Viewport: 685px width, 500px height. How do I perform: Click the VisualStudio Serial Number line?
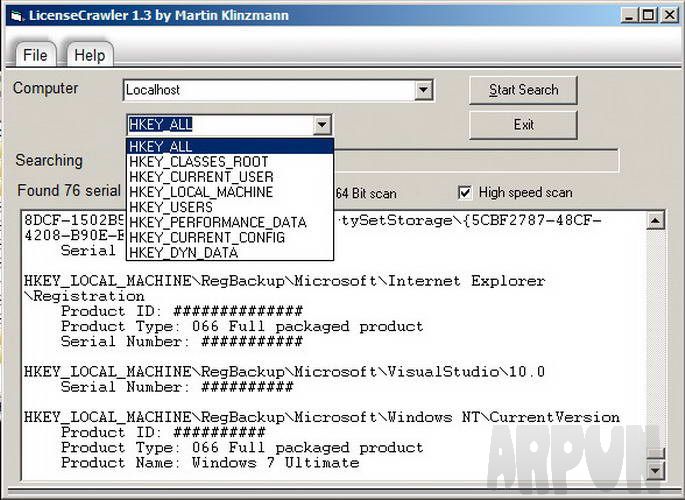coord(177,387)
